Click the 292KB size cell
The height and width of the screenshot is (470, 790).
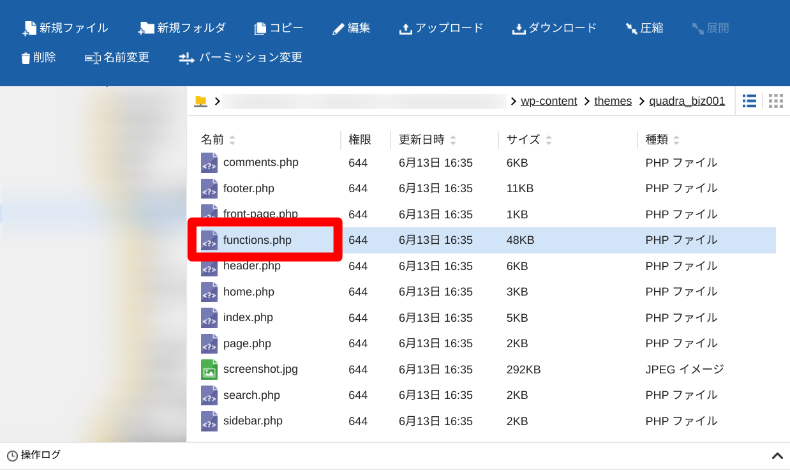pos(523,370)
